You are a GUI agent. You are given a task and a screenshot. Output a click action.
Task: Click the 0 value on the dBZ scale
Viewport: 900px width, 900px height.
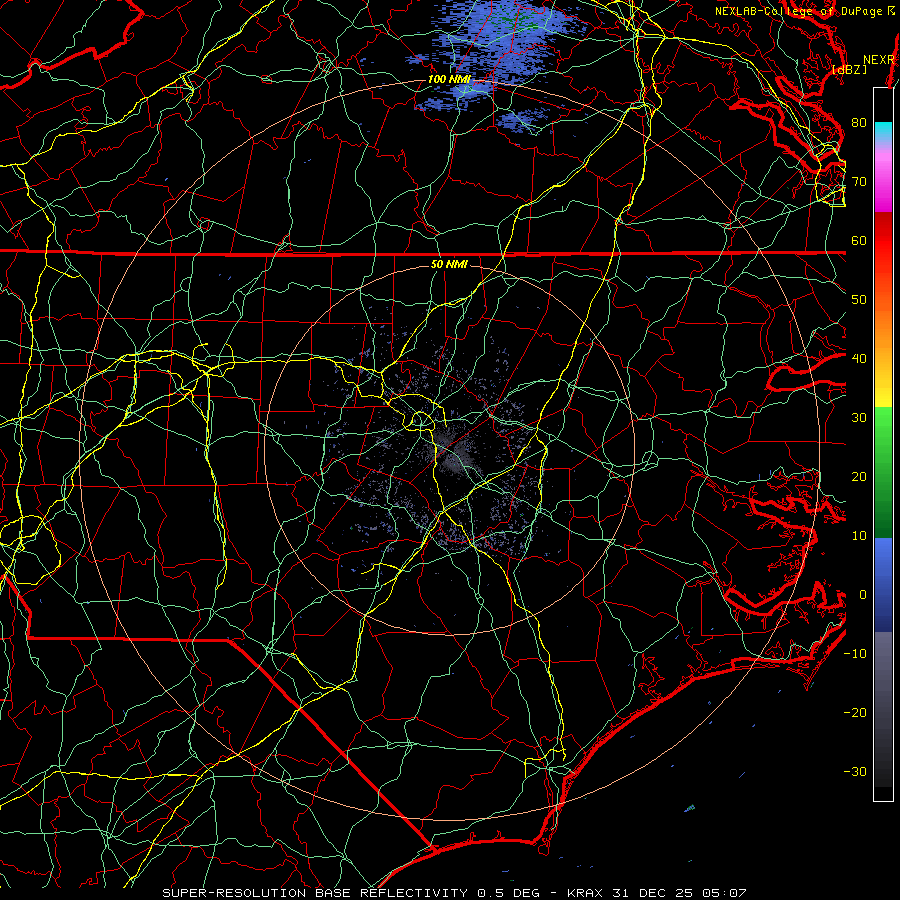click(863, 595)
